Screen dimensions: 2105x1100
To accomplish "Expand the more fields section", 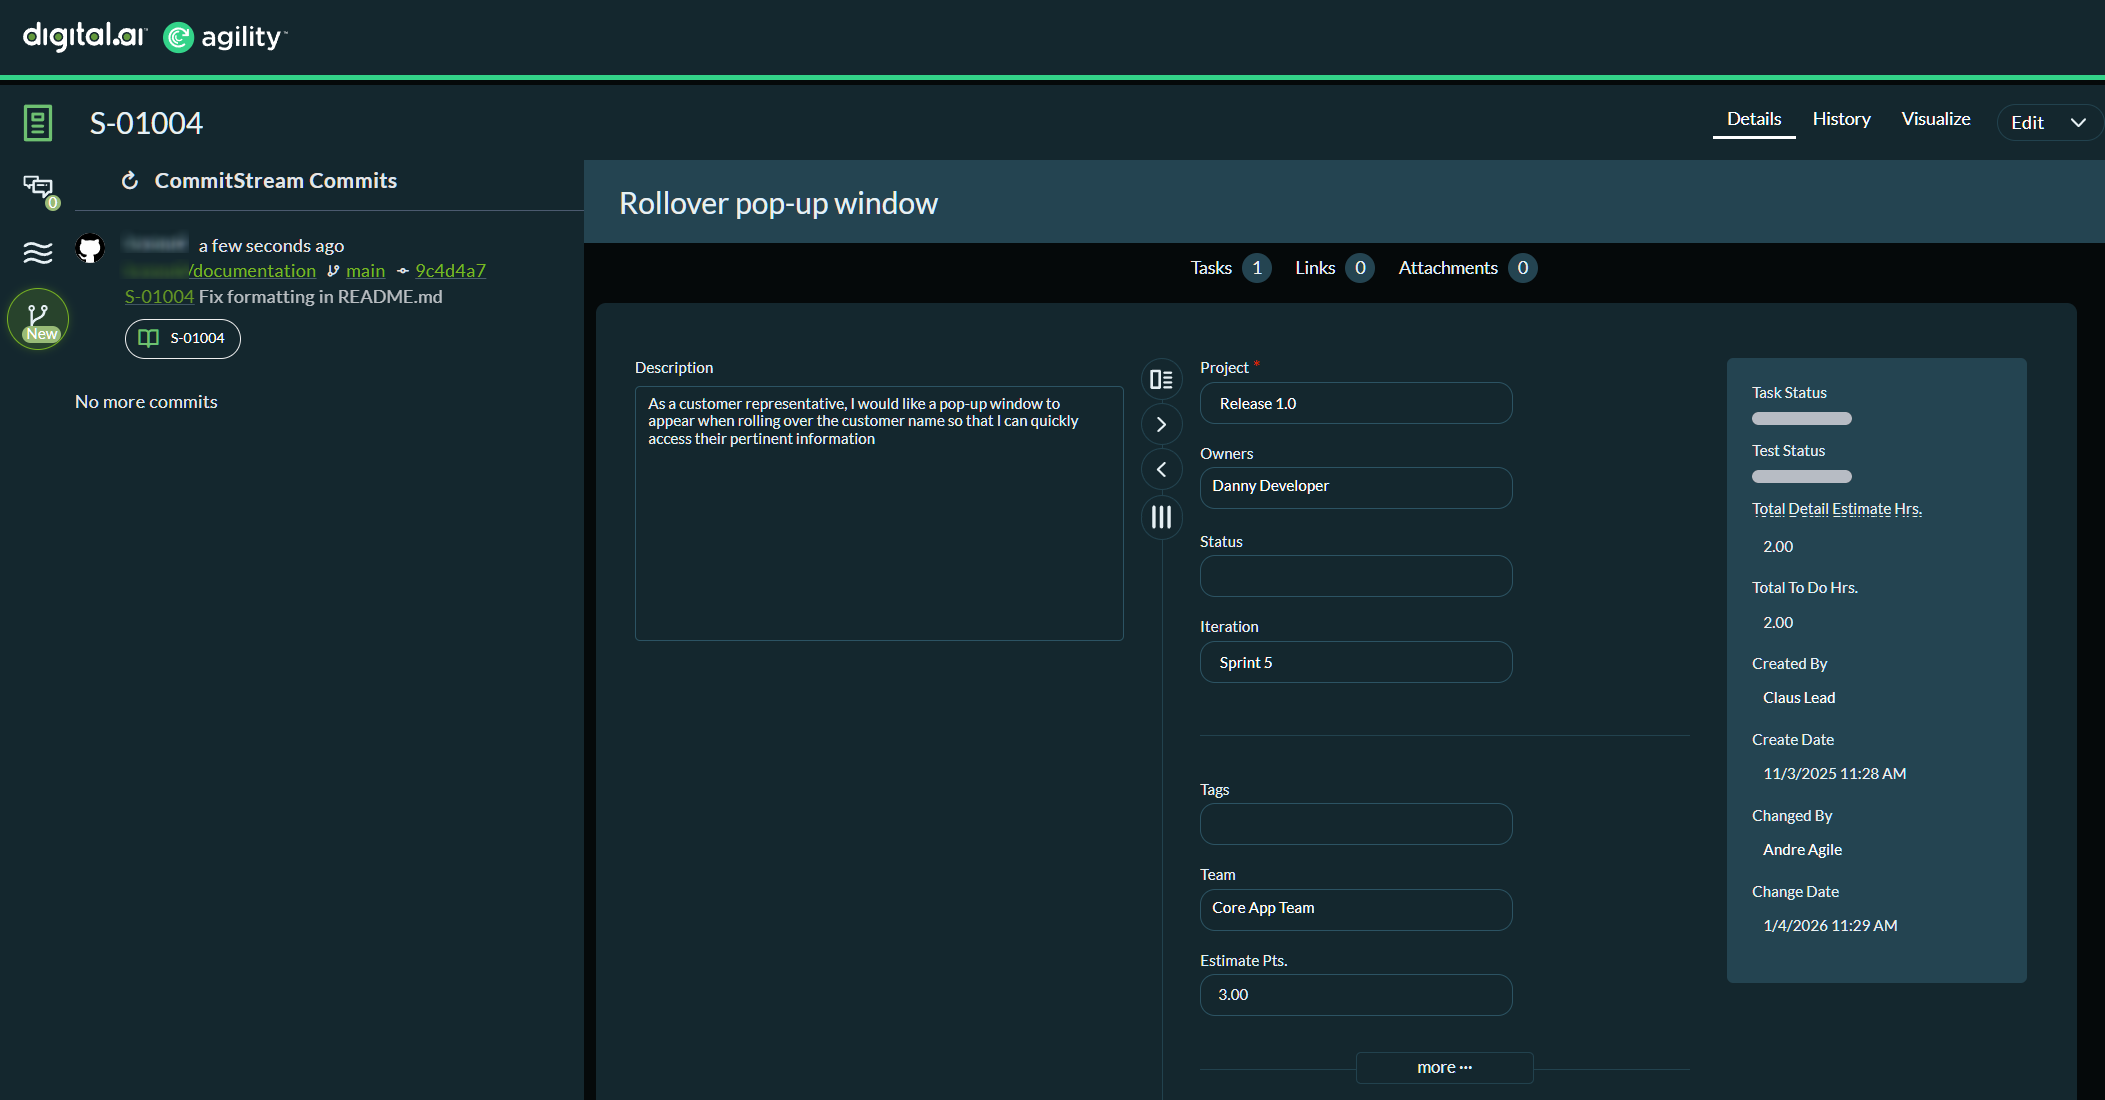I will pos(1444,1067).
